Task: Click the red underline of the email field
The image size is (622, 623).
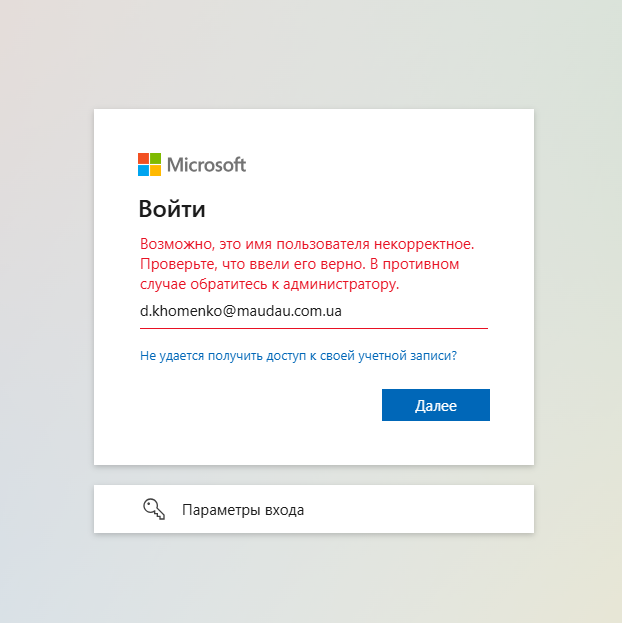Action: click(314, 329)
